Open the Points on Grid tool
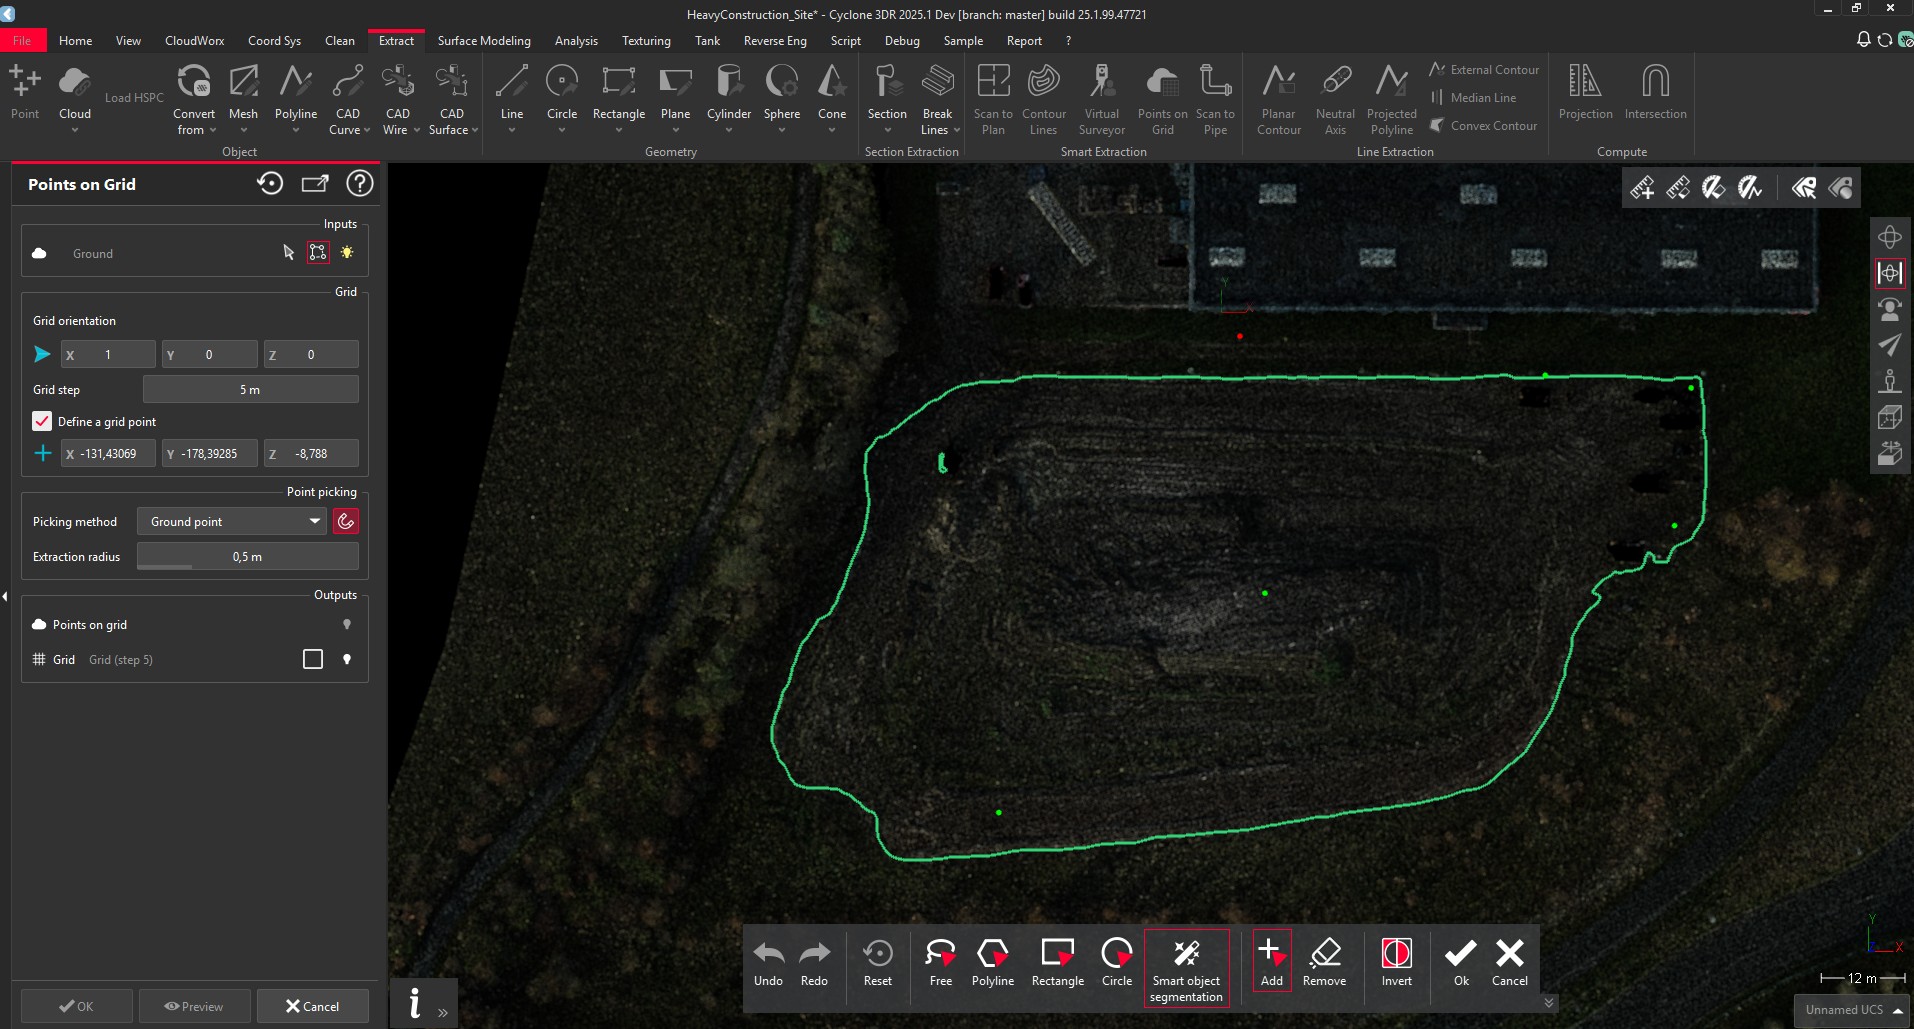This screenshot has width=1914, height=1029. (x=1160, y=97)
